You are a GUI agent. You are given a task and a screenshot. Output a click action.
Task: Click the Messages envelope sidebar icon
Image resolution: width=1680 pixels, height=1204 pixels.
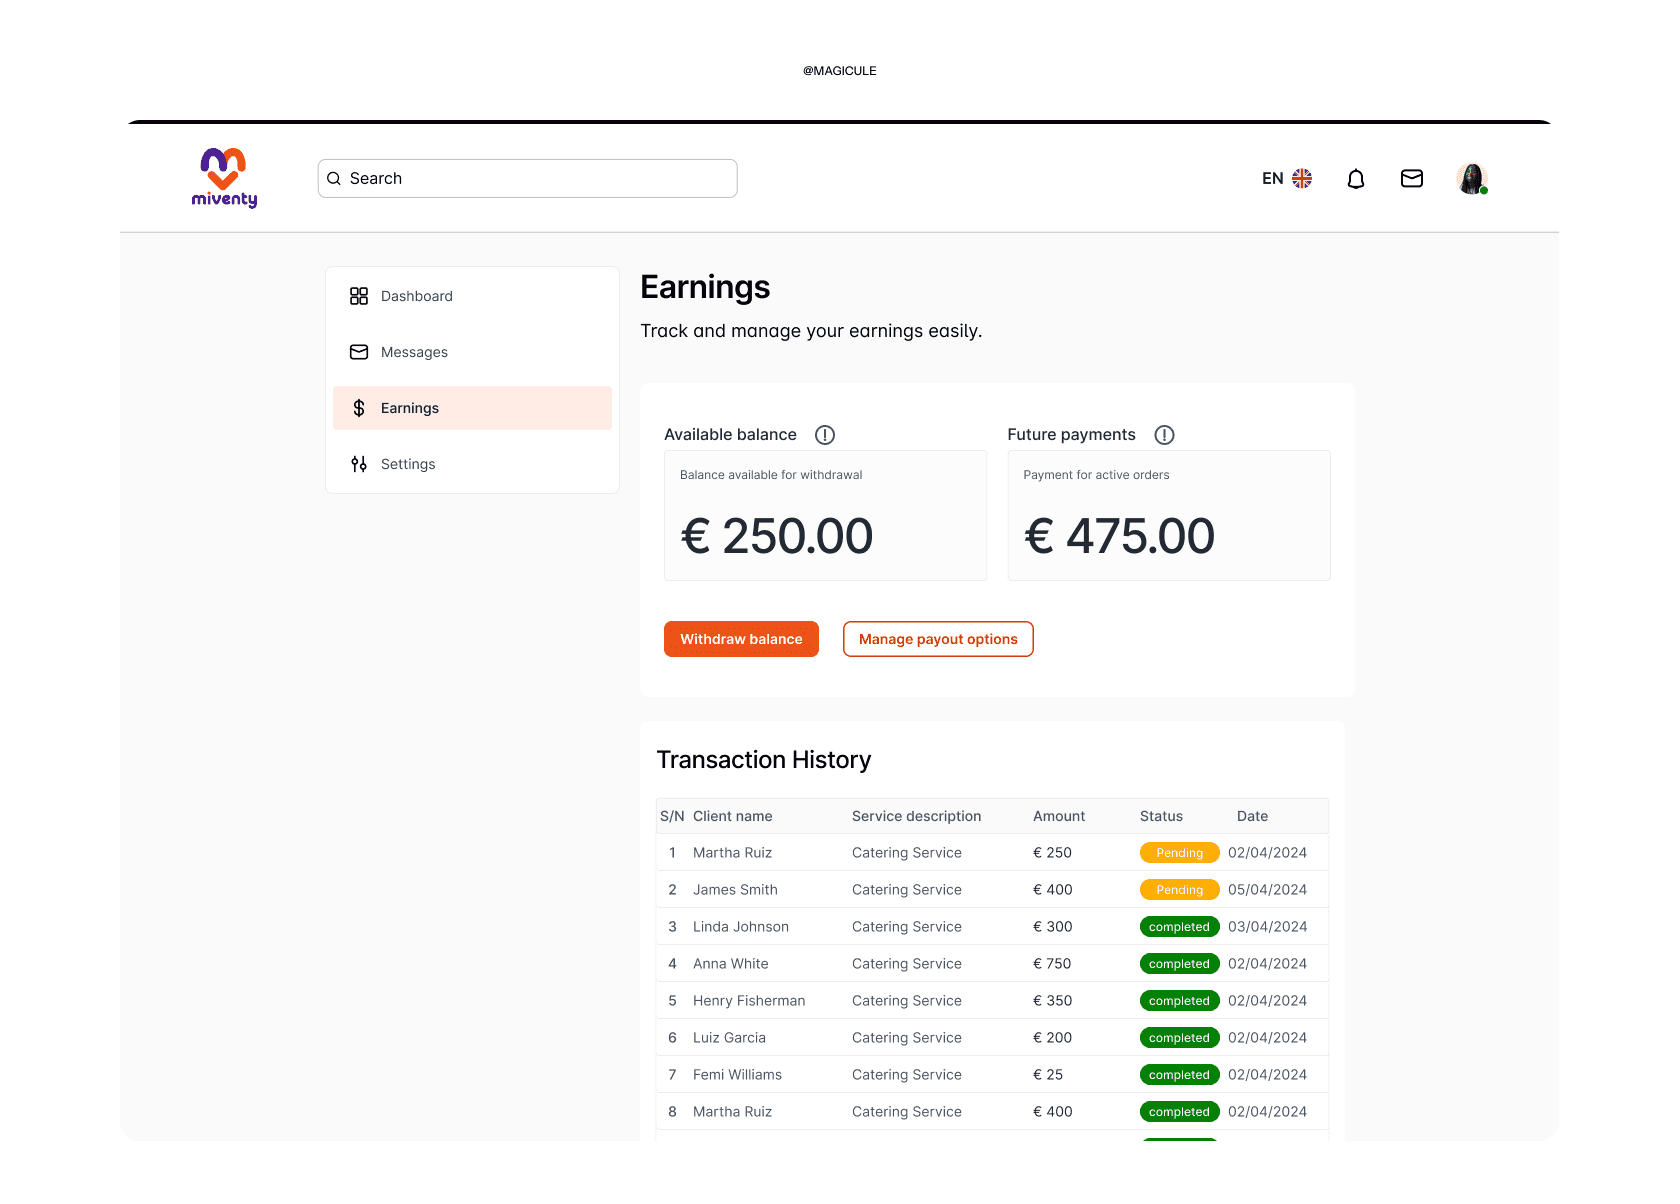(359, 352)
